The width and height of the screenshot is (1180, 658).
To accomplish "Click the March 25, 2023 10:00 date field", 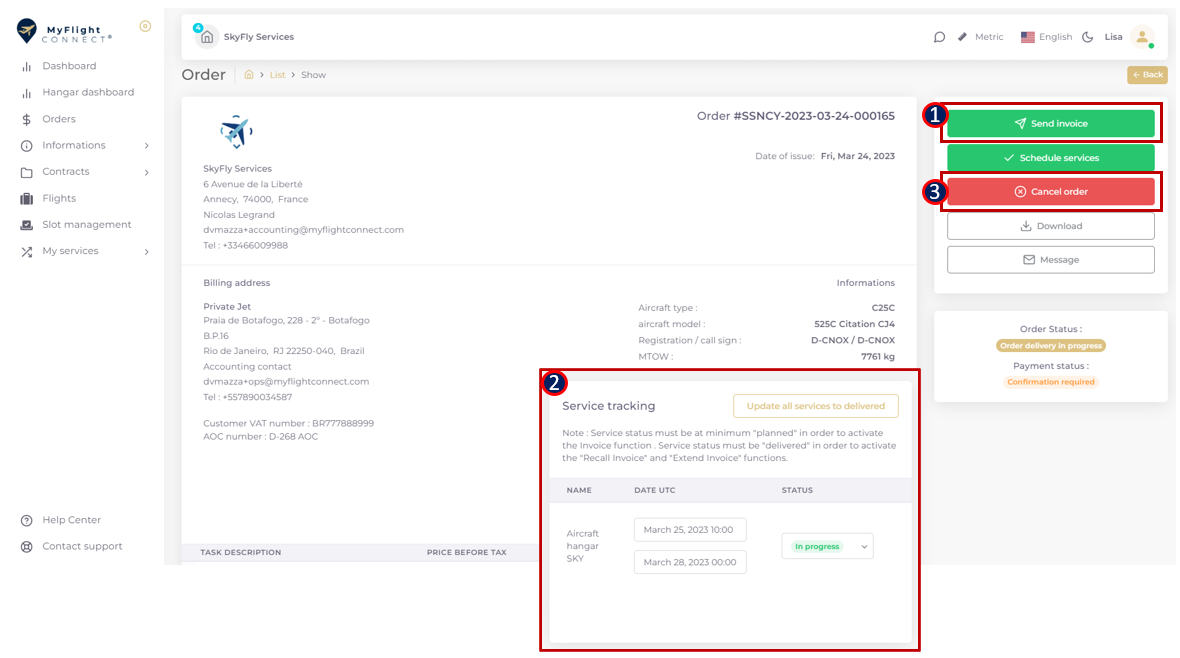I will click(690, 530).
